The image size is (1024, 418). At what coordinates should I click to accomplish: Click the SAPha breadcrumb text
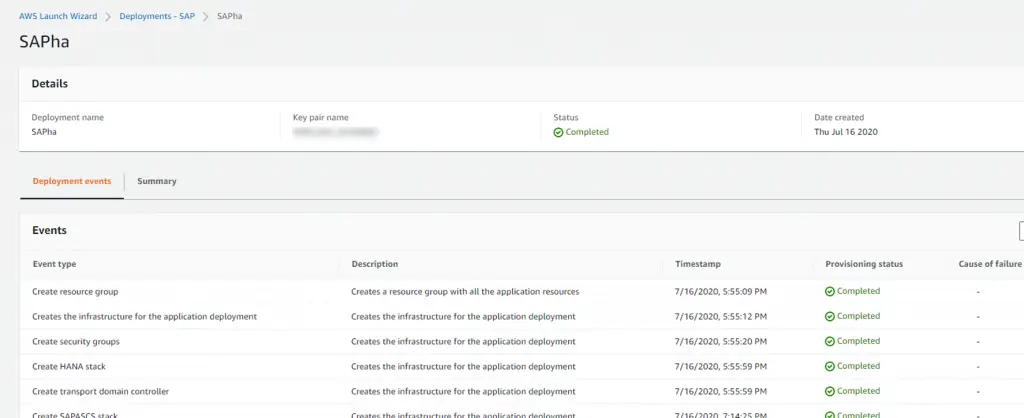[229, 16]
